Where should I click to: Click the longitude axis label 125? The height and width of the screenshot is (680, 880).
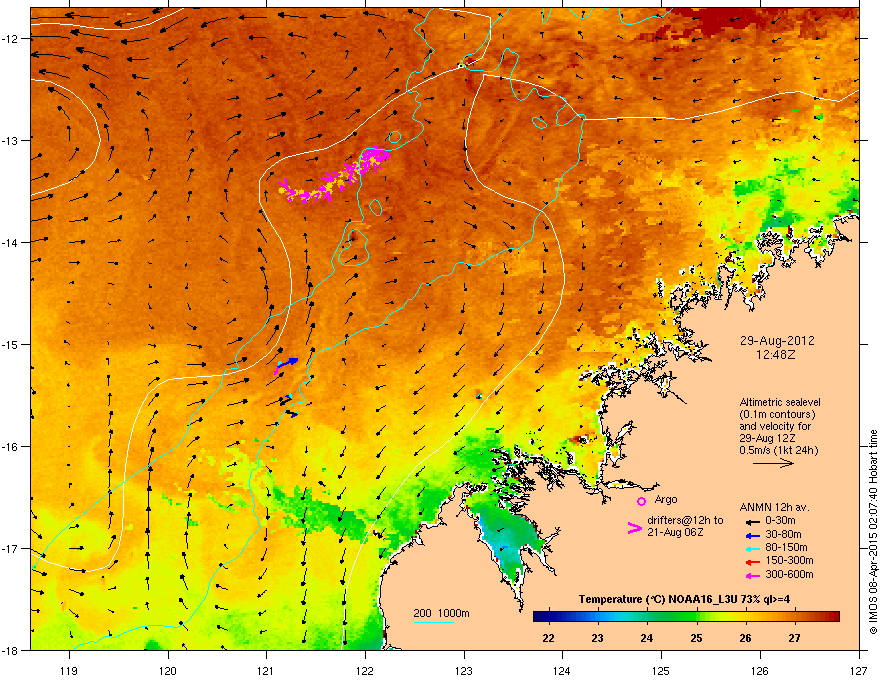[661, 671]
